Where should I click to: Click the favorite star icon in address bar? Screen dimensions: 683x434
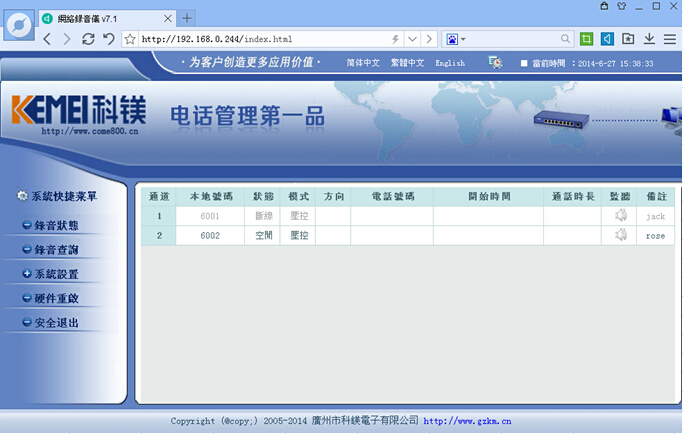(130, 39)
